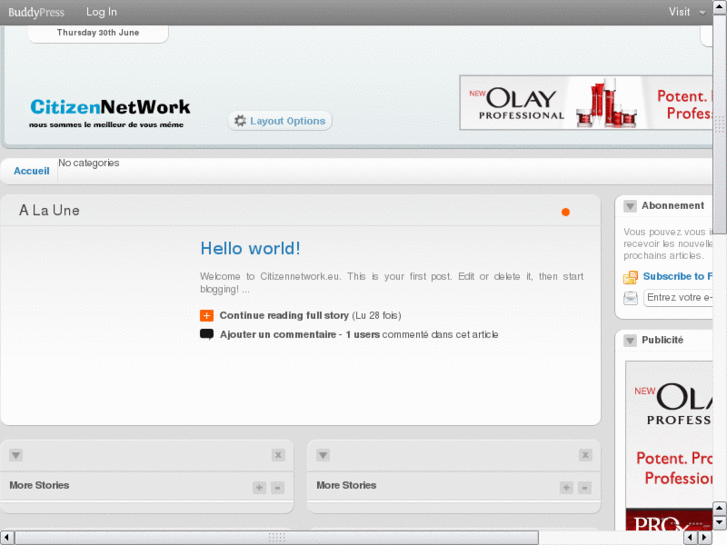
Task: Close the left More Stories widget
Action: pyautogui.click(x=278, y=455)
